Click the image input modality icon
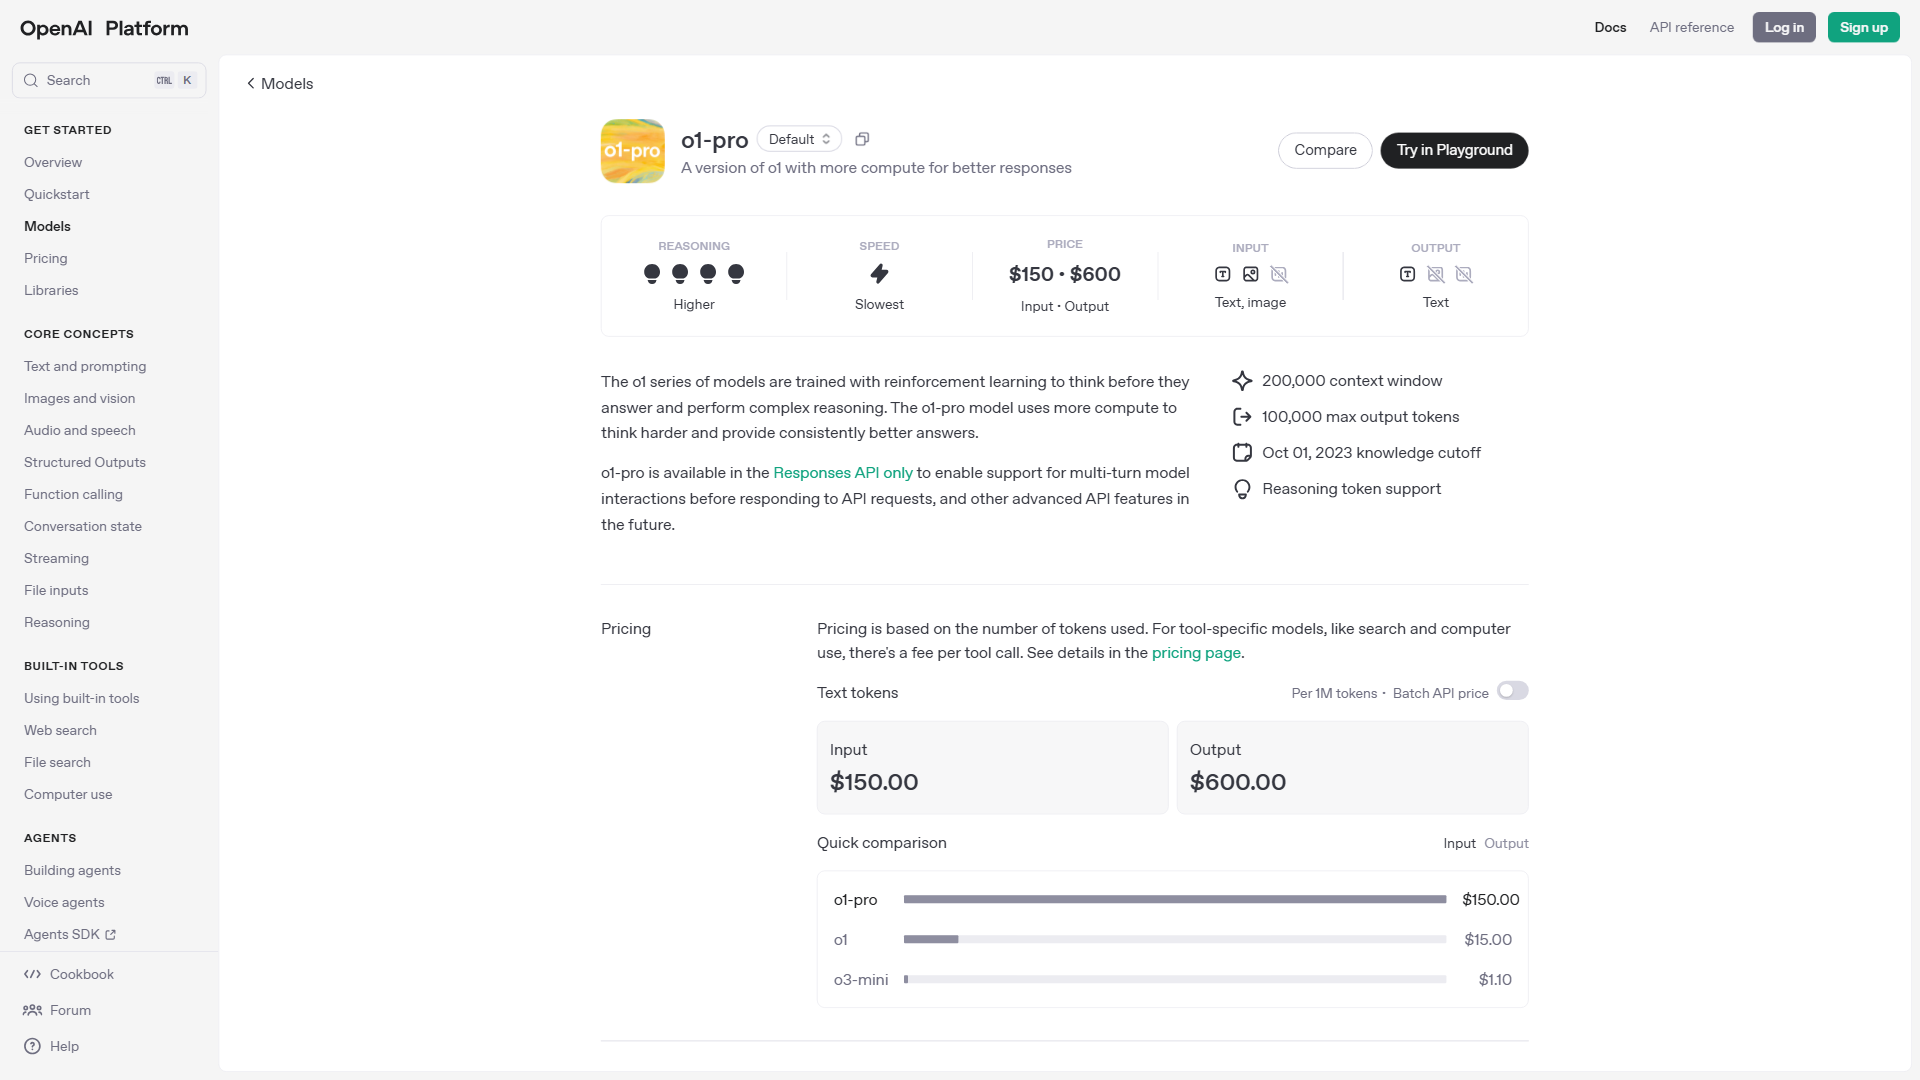1920x1080 pixels. [x=1250, y=274]
